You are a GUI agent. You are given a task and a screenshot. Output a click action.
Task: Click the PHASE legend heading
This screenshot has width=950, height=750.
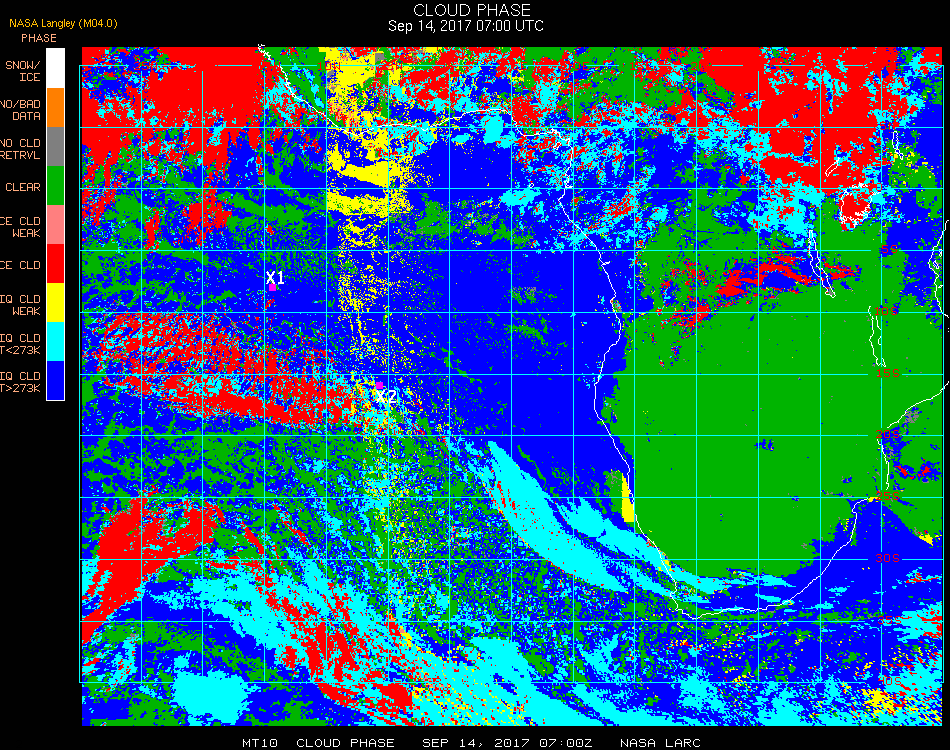coord(39,38)
